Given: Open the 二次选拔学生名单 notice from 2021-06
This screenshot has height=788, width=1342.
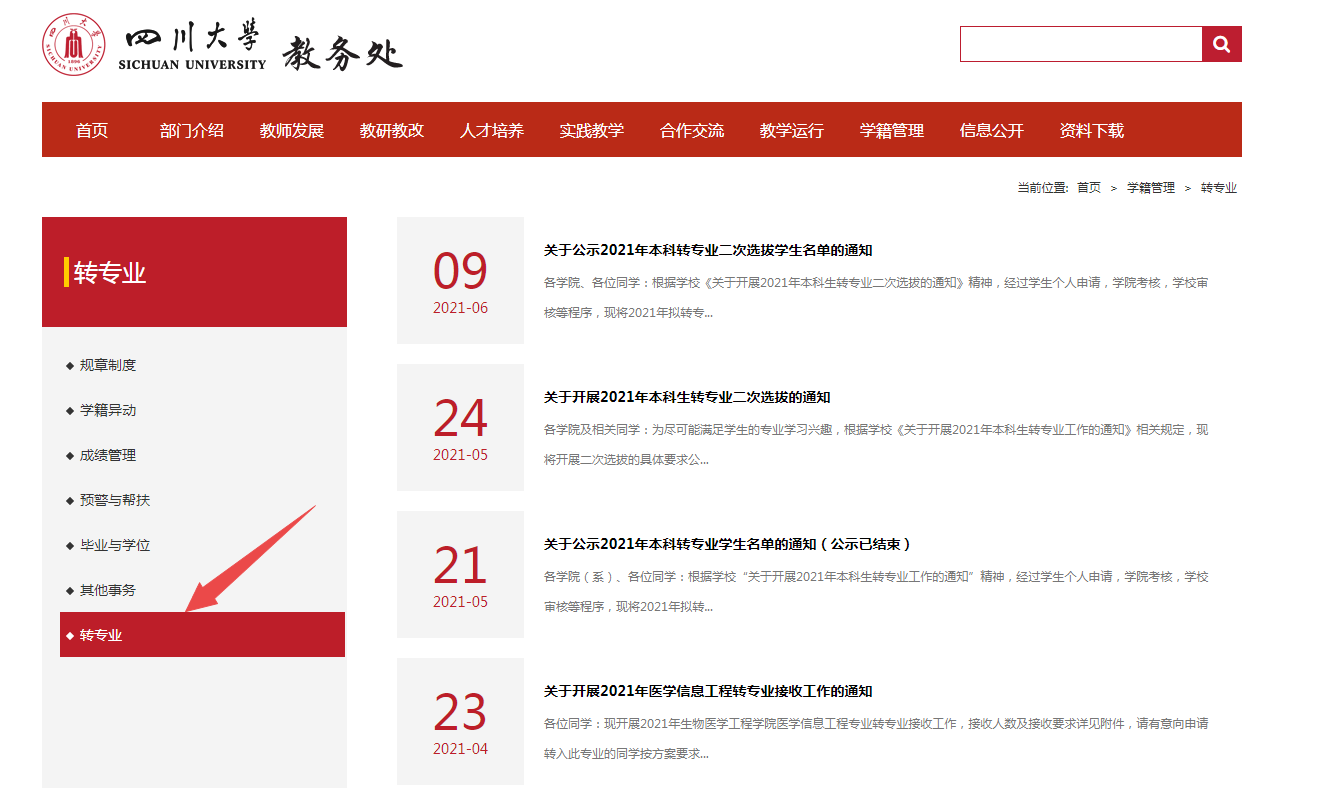Looking at the screenshot, I should pyautogui.click(x=708, y=250).
